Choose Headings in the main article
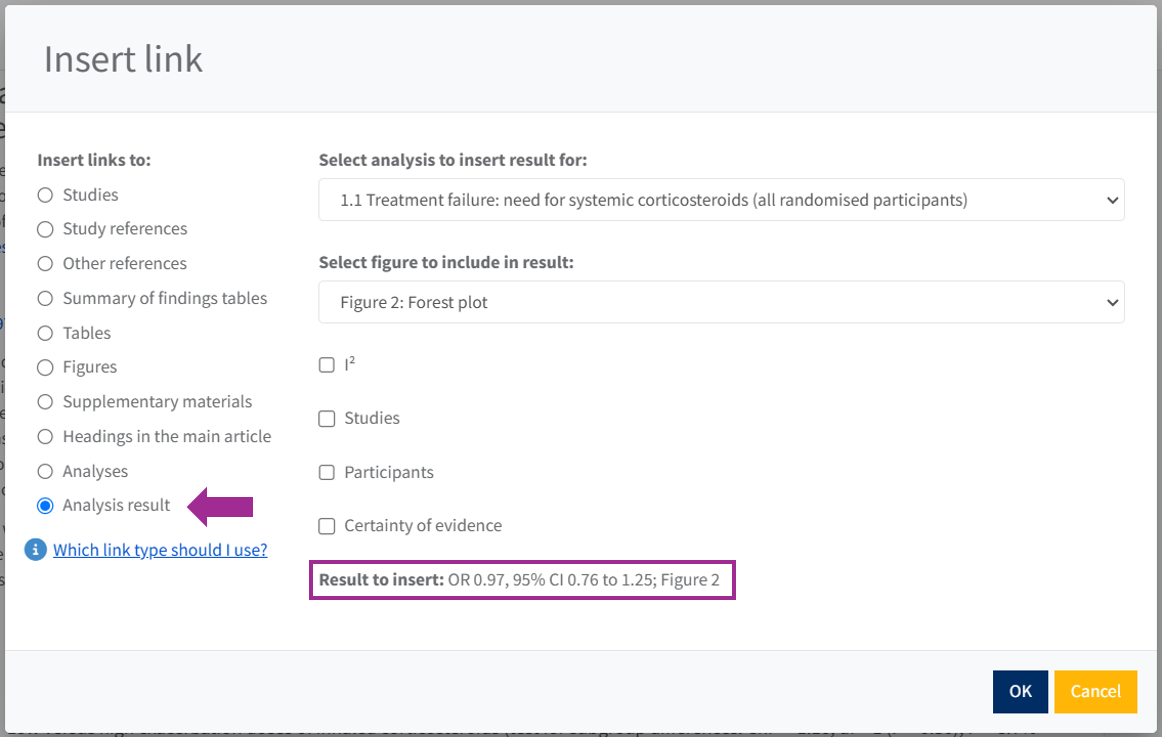Screen dimensions: 1162x737 45,437
